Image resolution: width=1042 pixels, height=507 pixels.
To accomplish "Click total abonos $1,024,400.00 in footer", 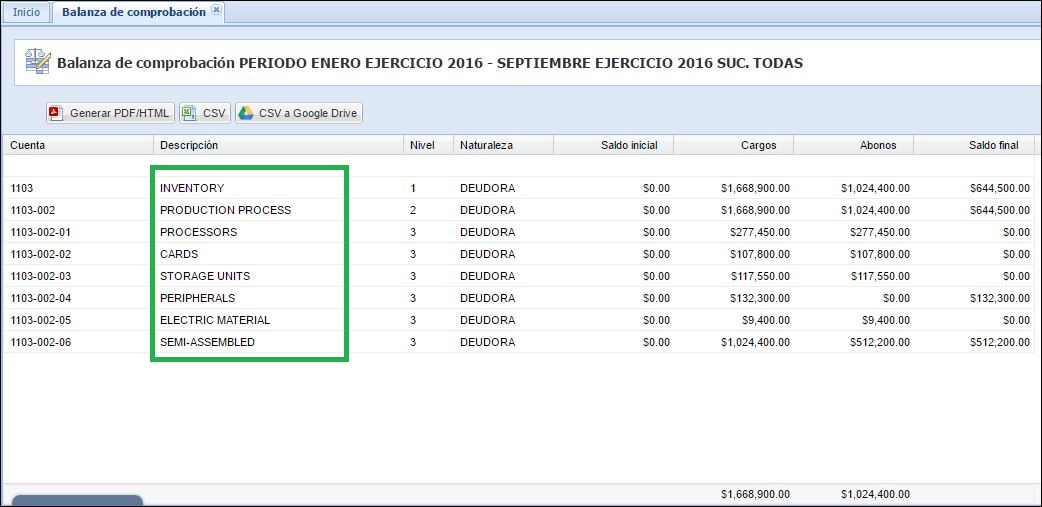I will click(875, 494).
